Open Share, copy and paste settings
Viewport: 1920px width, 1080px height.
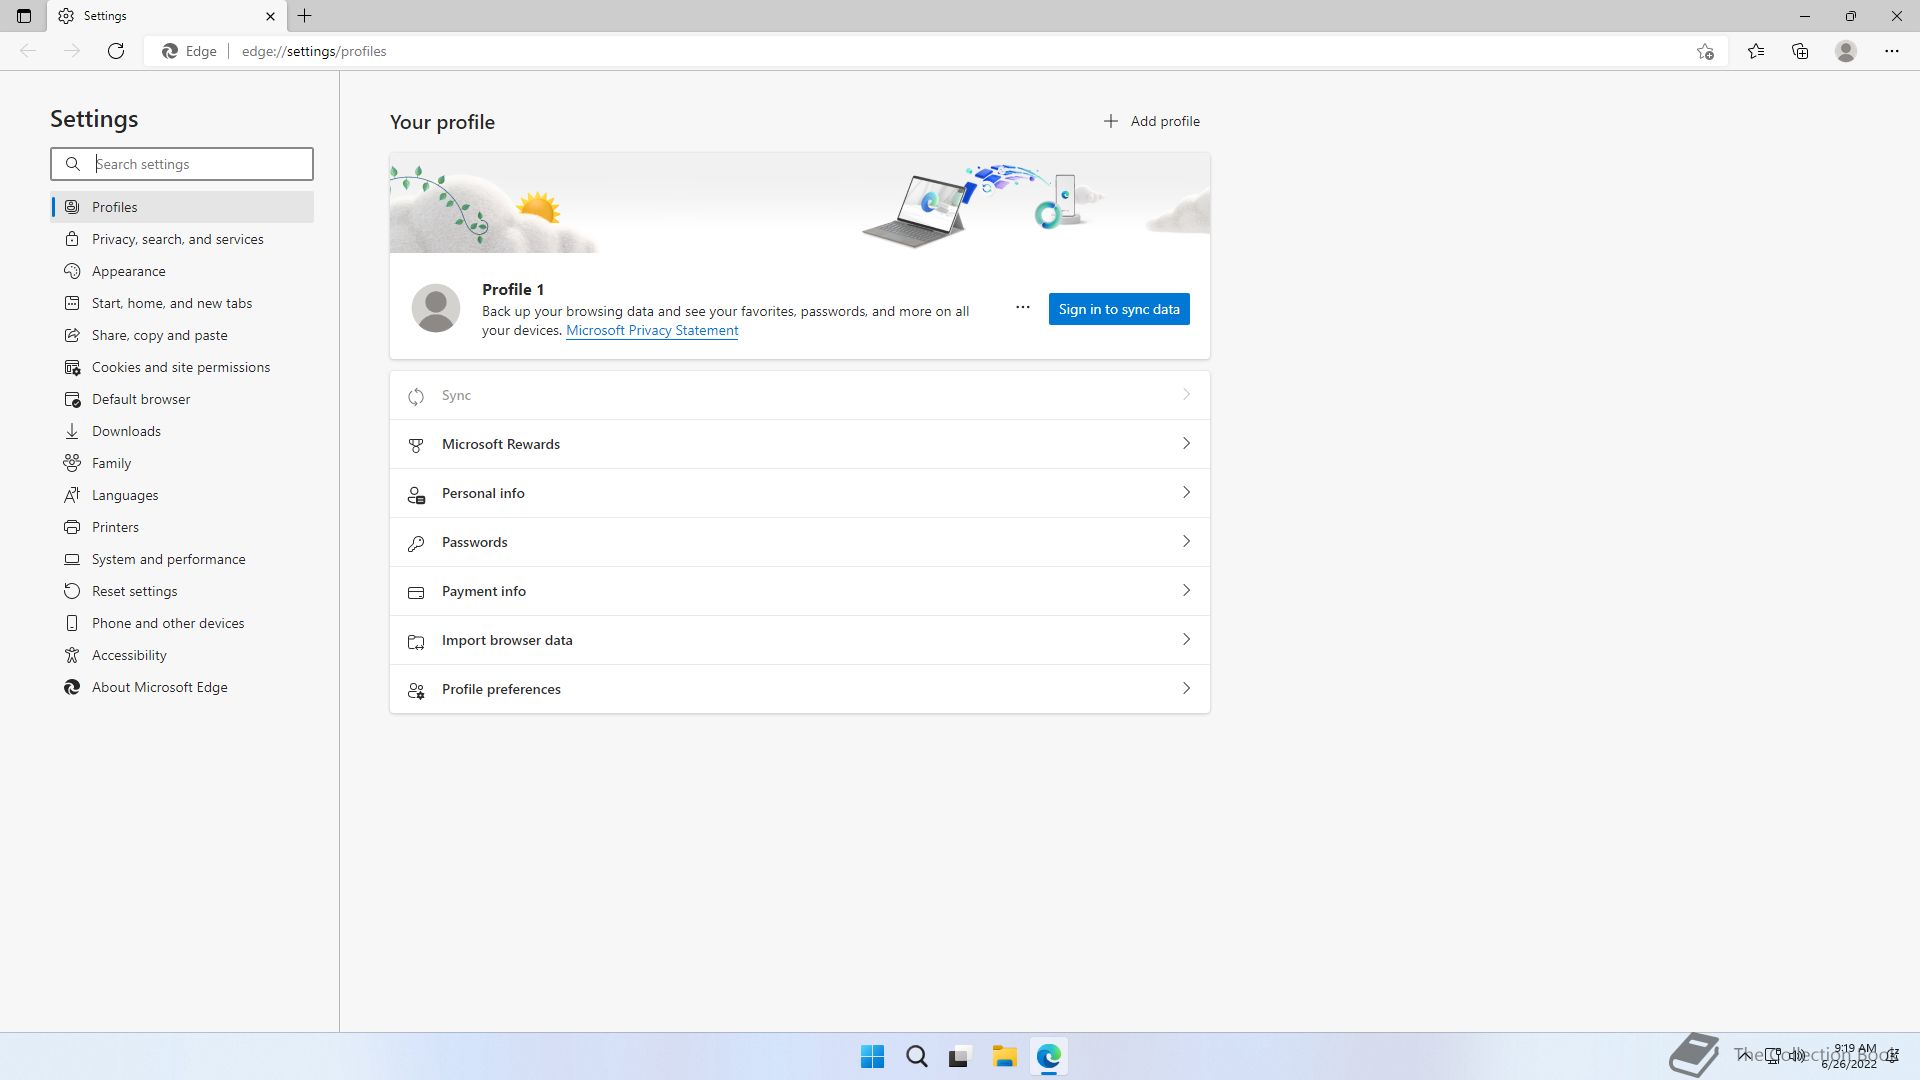[x=182, y=335]
